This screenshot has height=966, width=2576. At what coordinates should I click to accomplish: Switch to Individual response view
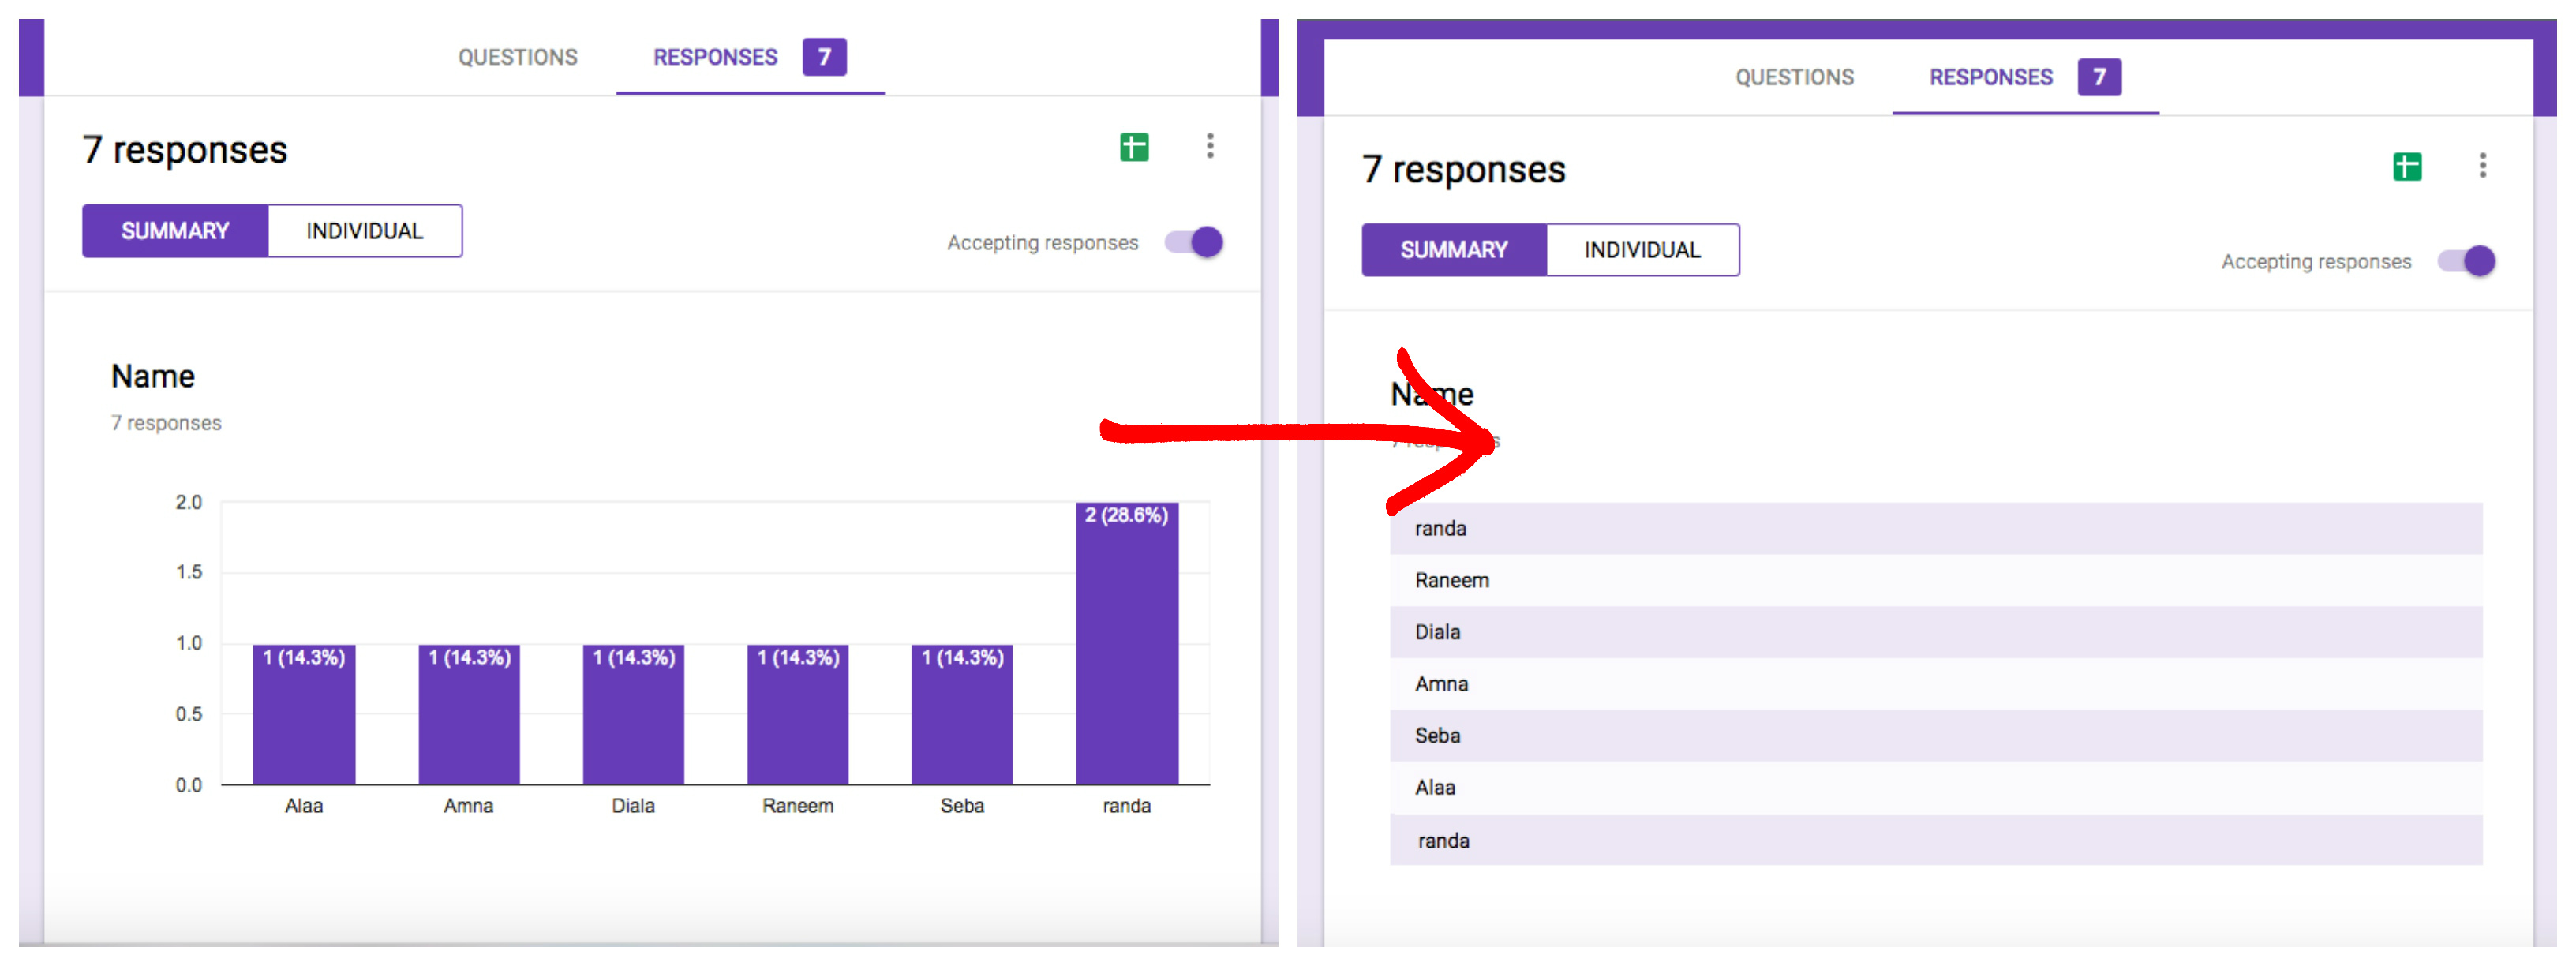point(364,230)
